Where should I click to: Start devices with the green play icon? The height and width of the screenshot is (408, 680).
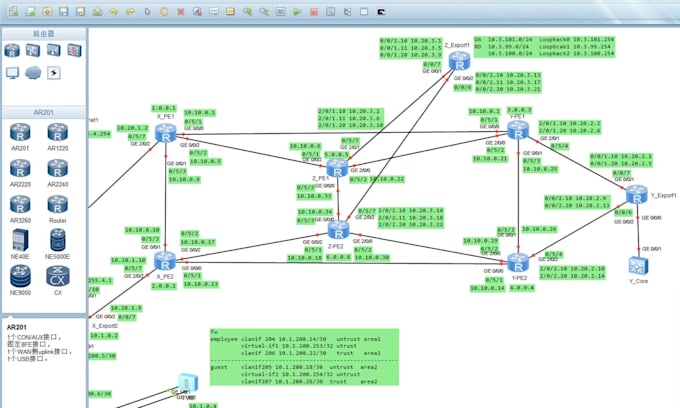297,12
